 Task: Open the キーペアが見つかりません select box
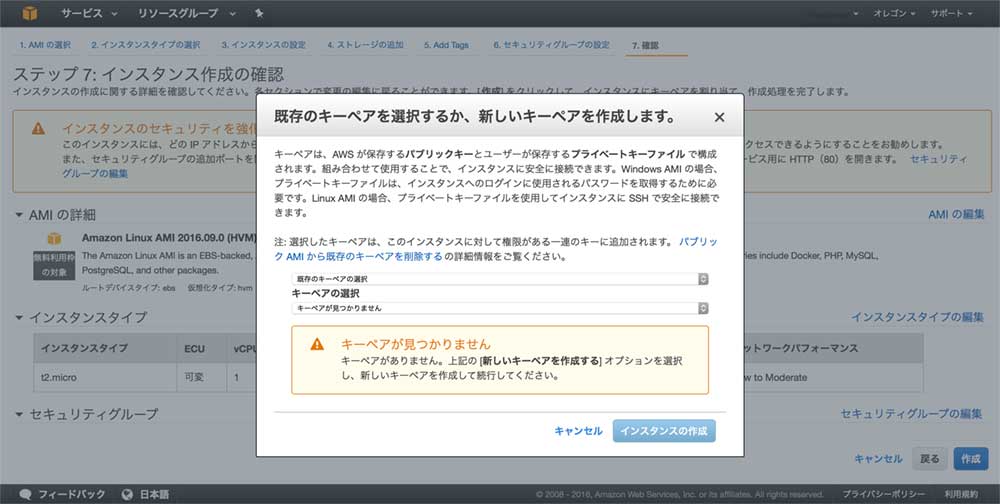coord(500,308)
